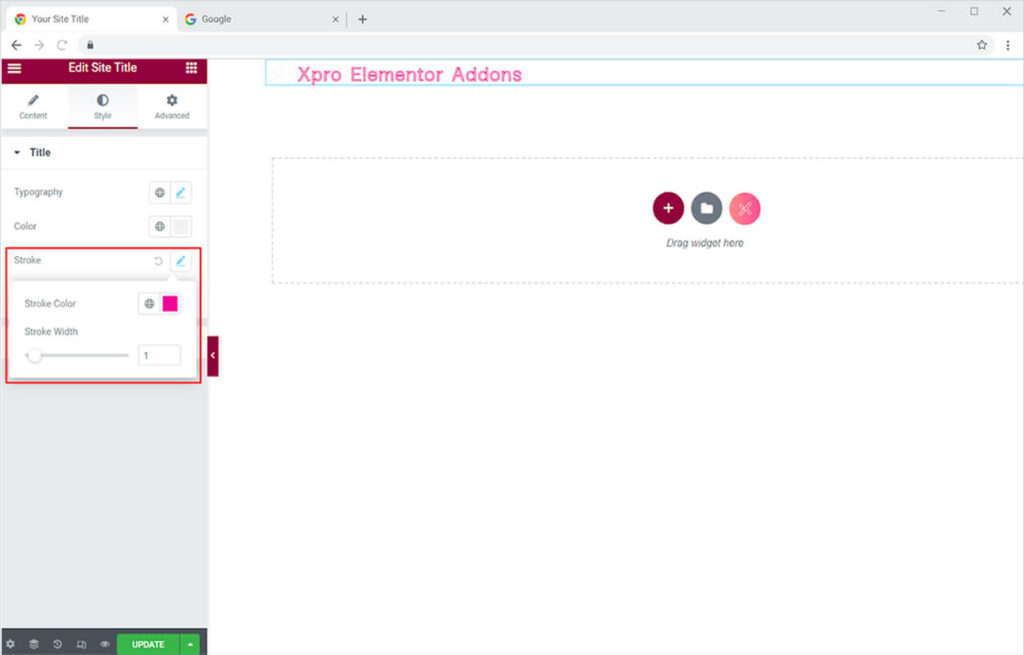Open Responsive Mode from the bottom bar
1024x655 pixels.
[81, 645]
